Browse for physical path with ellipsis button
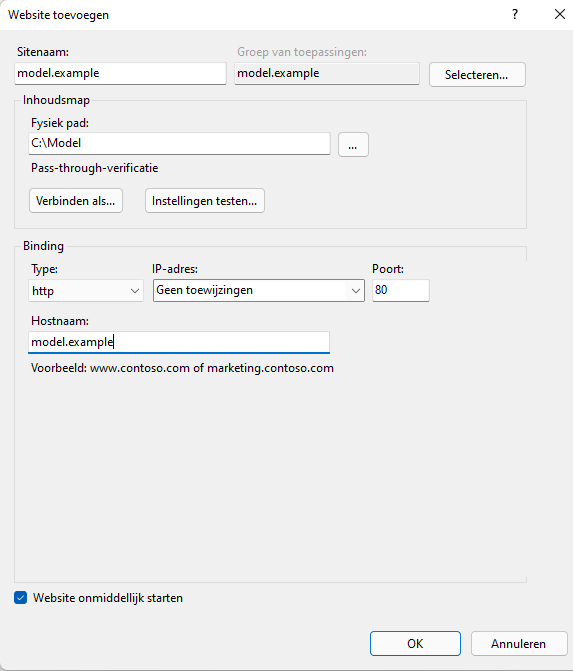 click(x=353, y=145)
